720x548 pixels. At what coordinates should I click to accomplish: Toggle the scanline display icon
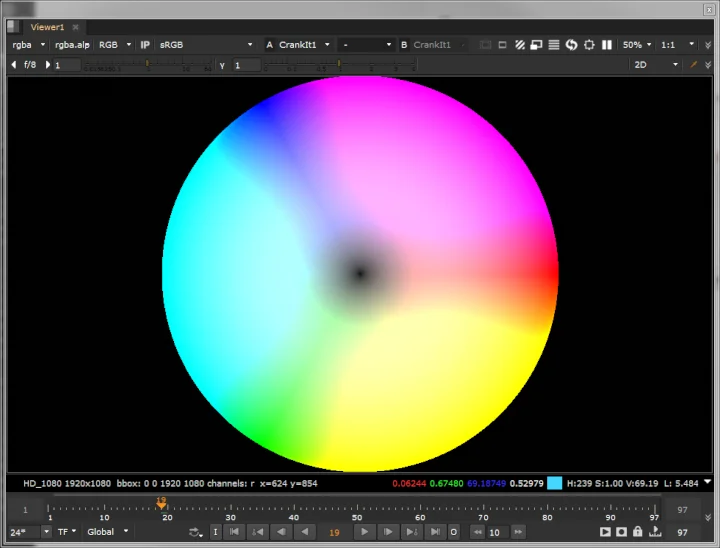tap(554, 45)
